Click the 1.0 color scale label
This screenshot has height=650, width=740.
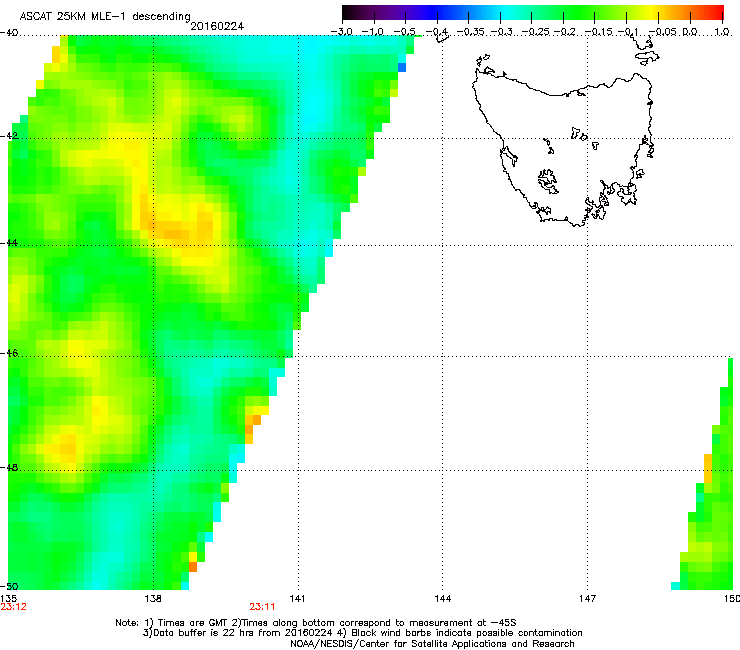[x=722, y=32]
